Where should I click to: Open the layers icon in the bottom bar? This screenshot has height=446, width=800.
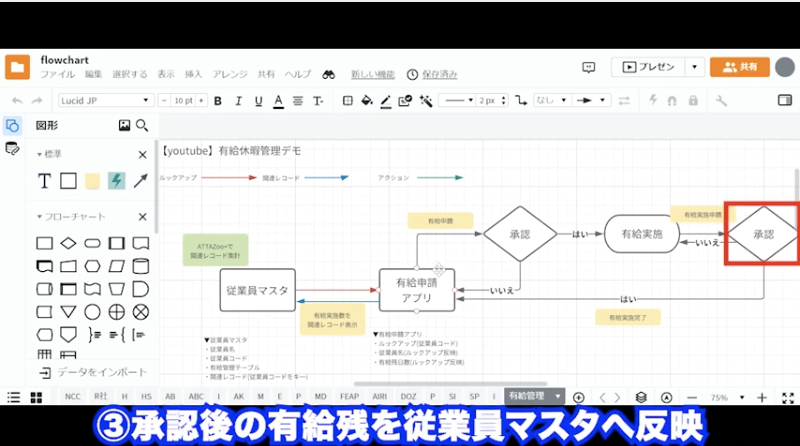point(641,397)
